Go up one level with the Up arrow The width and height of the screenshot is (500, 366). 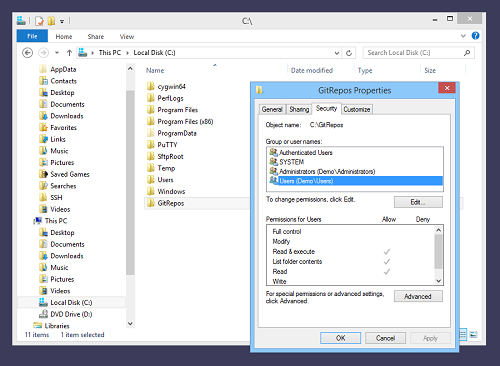tap(69, 53)
